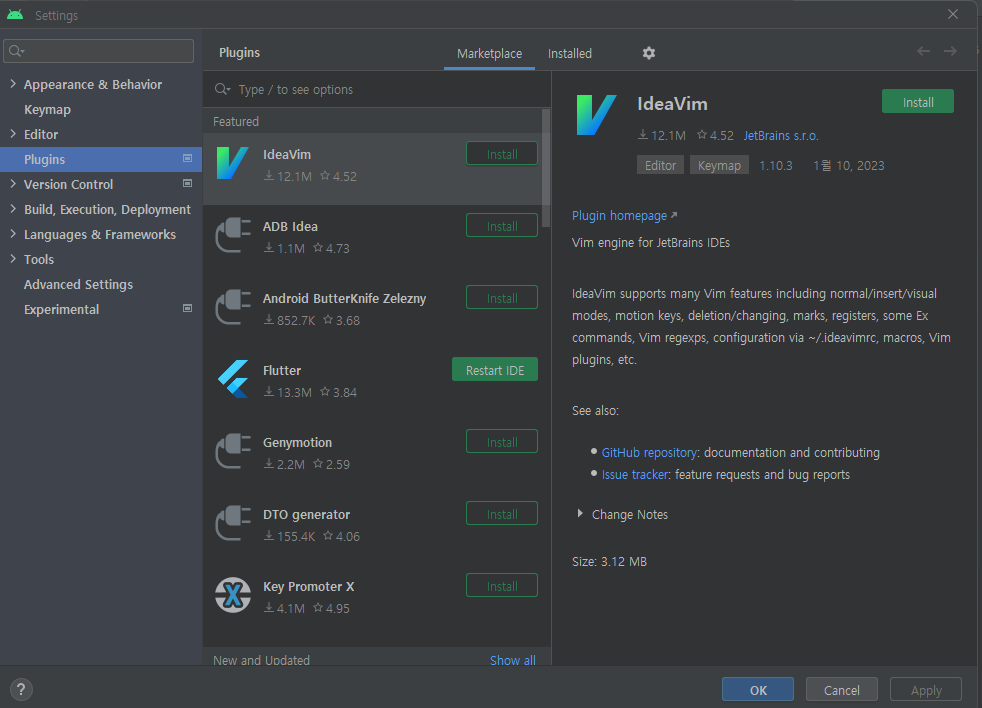This screenshot has height=708, width=982.
Task: Open the Issue tracker link
Action: [x=634, y=474]
